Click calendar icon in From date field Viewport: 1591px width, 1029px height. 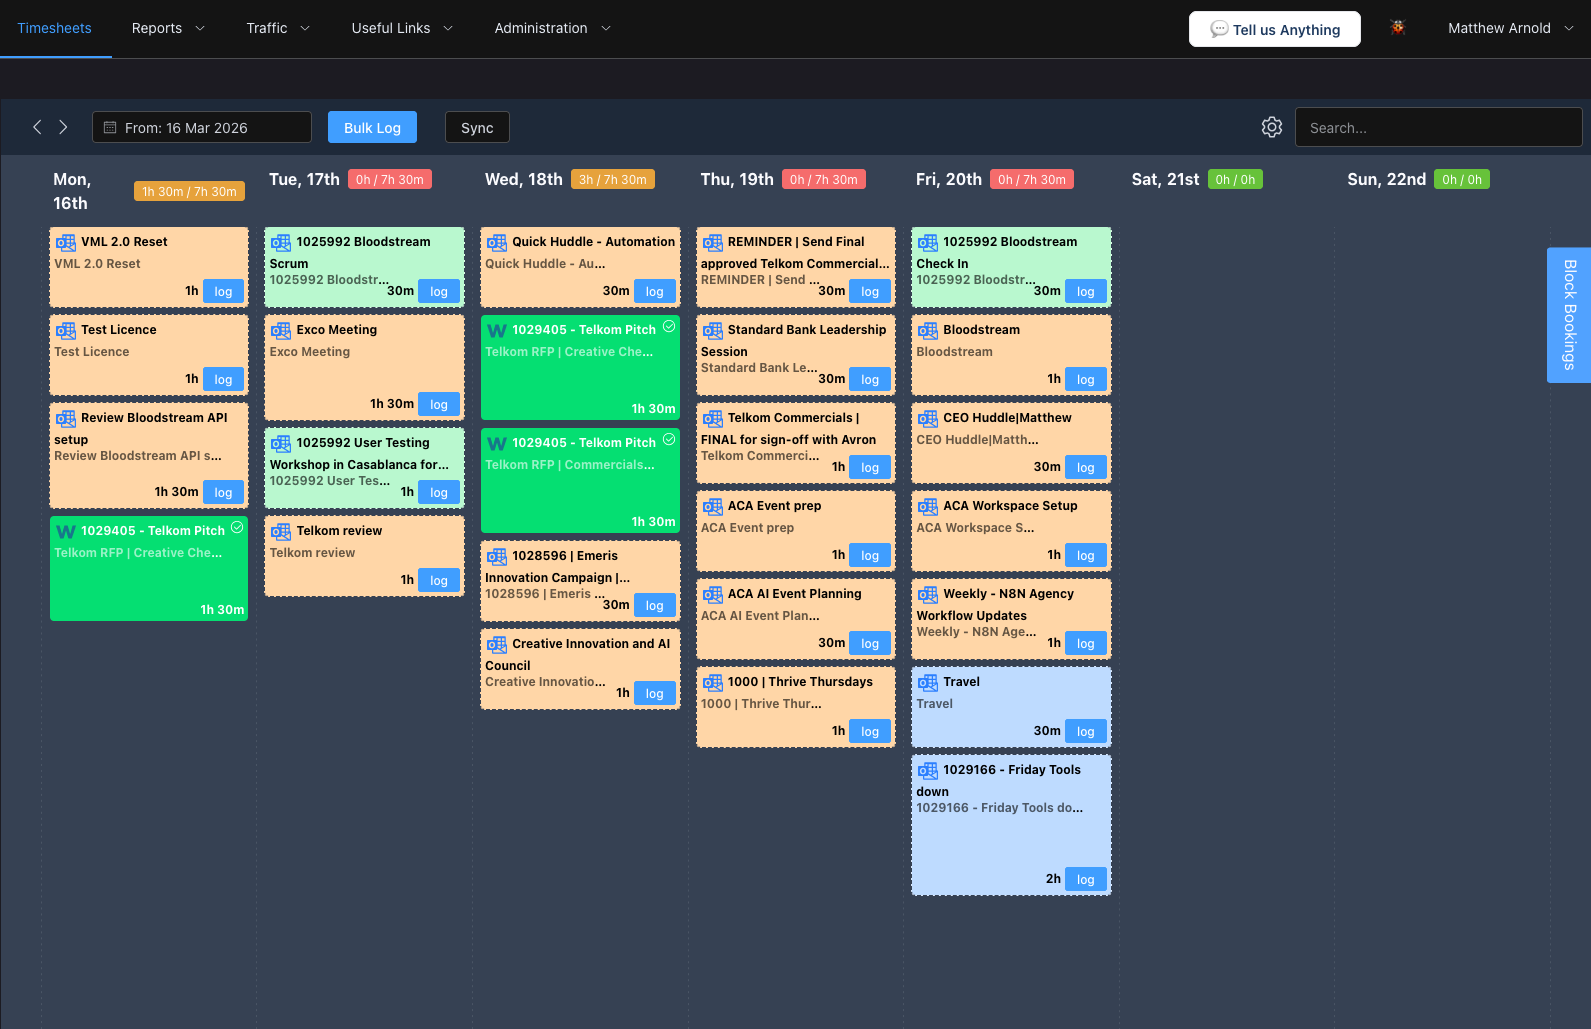pos(110,128)
